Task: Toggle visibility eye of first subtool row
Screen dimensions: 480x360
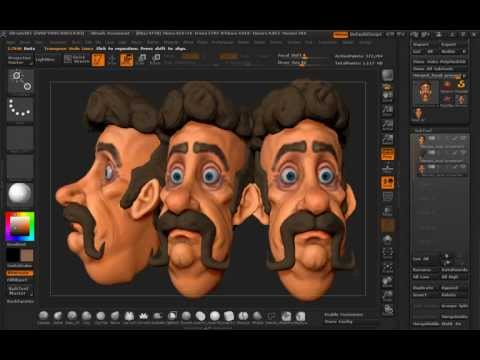Action: (x=463, y=138)
